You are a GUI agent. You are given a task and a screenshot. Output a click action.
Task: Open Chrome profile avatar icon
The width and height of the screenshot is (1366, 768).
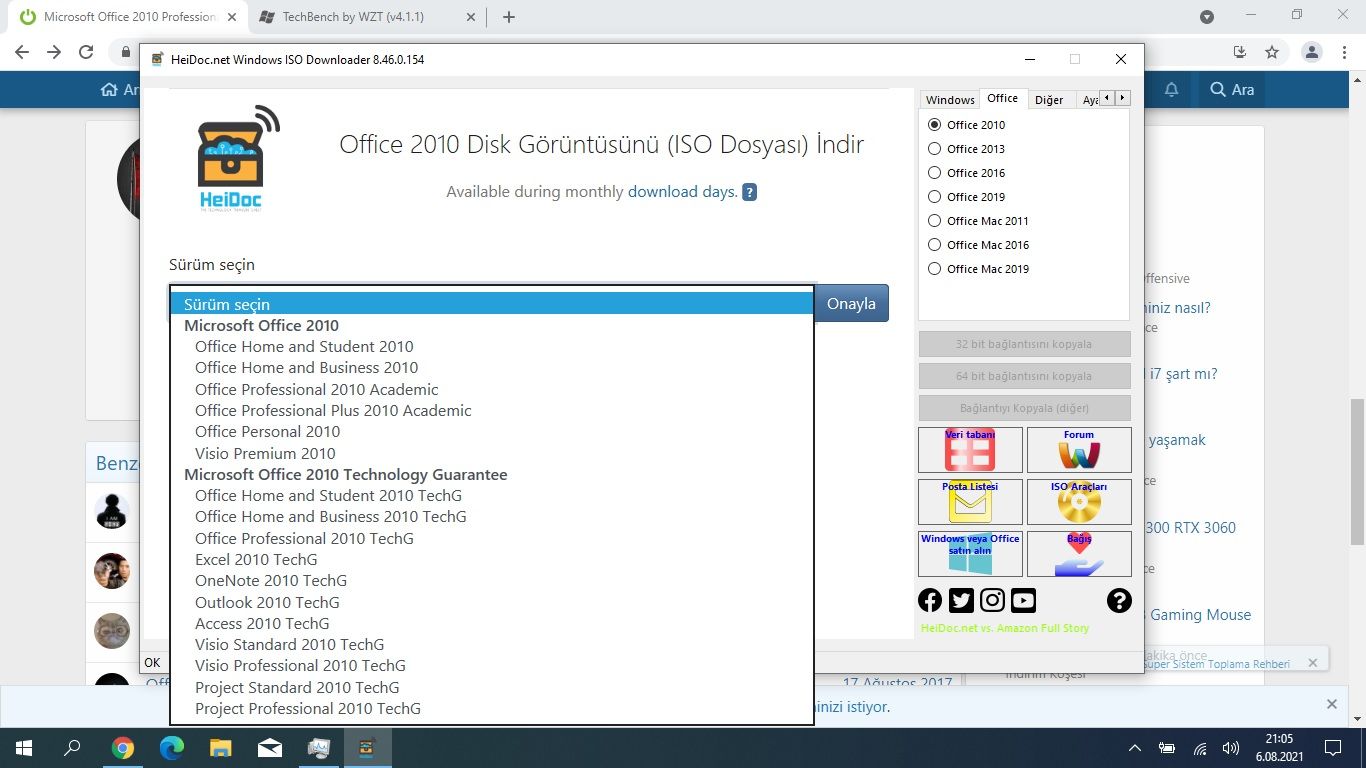coord(1312,52)
